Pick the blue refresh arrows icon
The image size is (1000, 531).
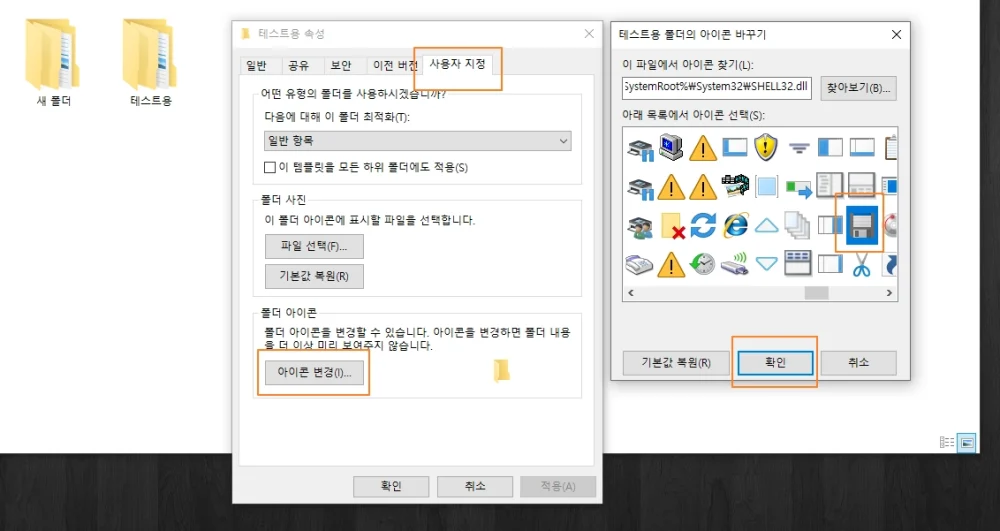[x=703, y=225]
